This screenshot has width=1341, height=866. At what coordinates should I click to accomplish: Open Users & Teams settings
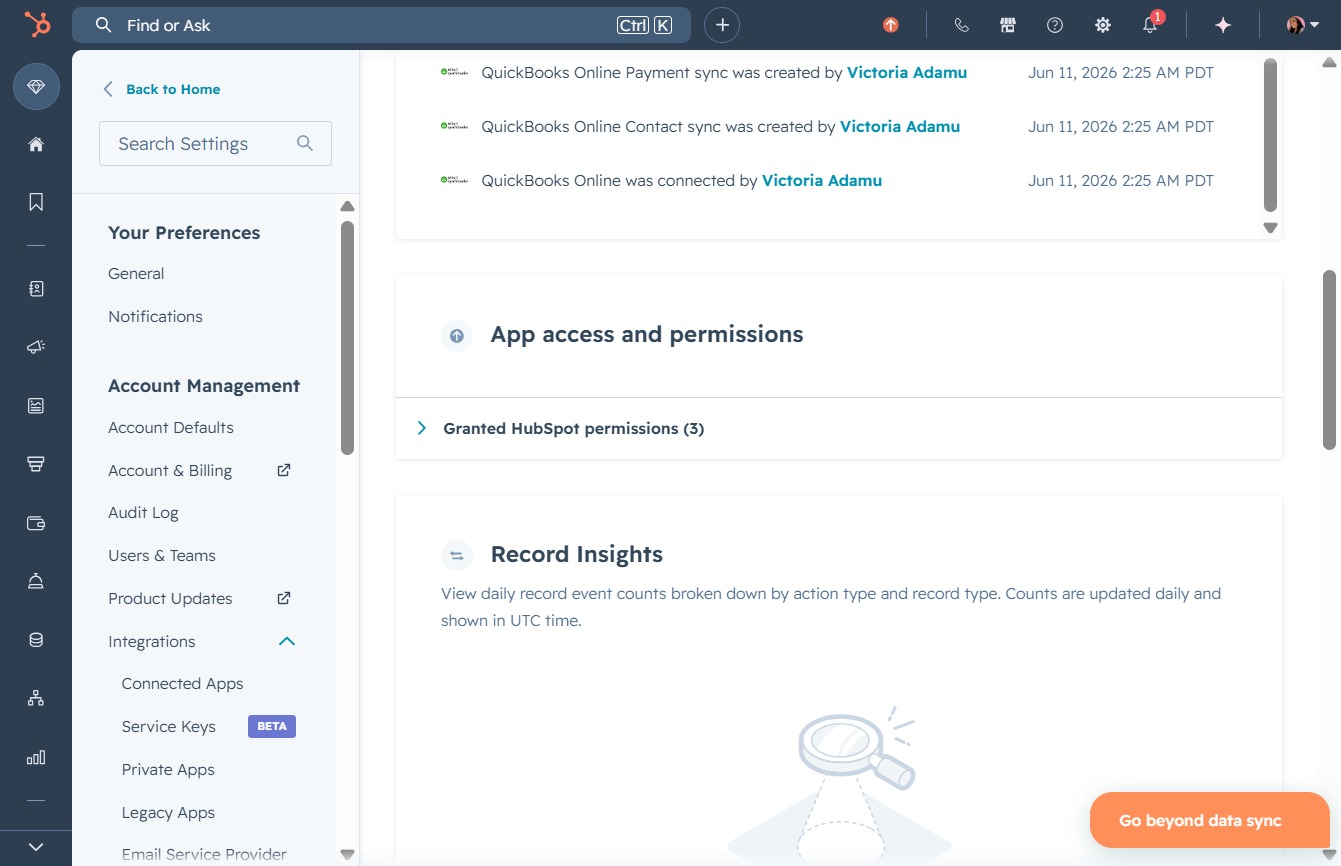(x=162, y=555)
